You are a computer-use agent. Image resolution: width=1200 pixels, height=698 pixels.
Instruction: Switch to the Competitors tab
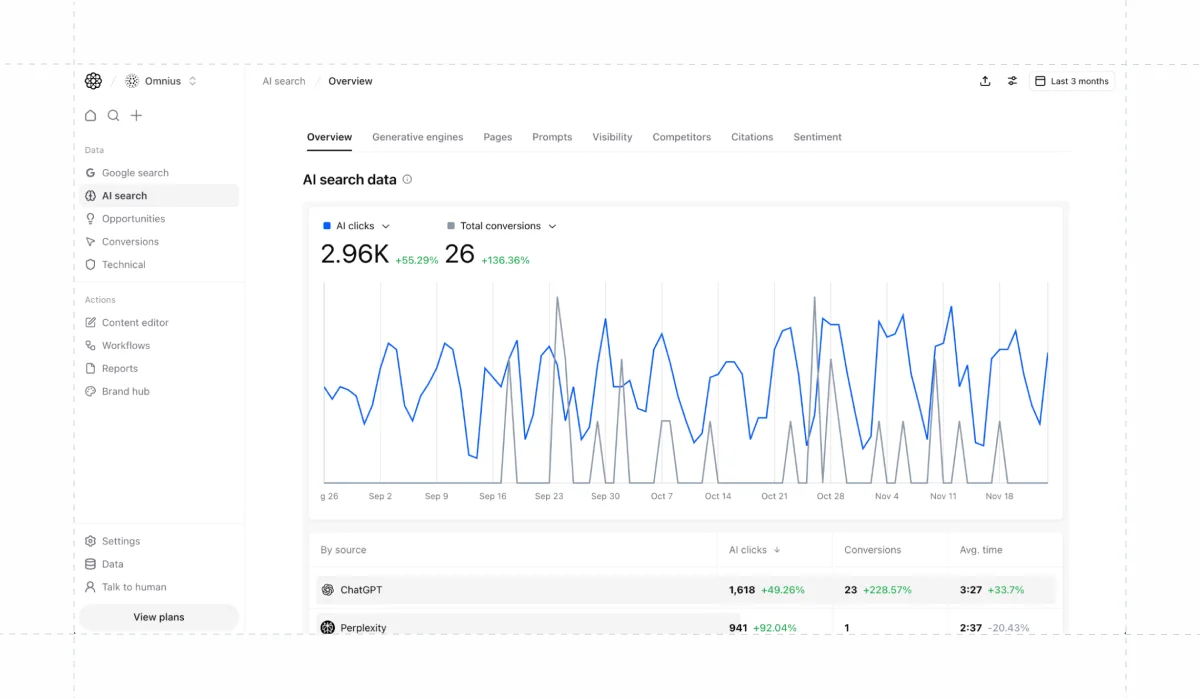pos(681,137)
